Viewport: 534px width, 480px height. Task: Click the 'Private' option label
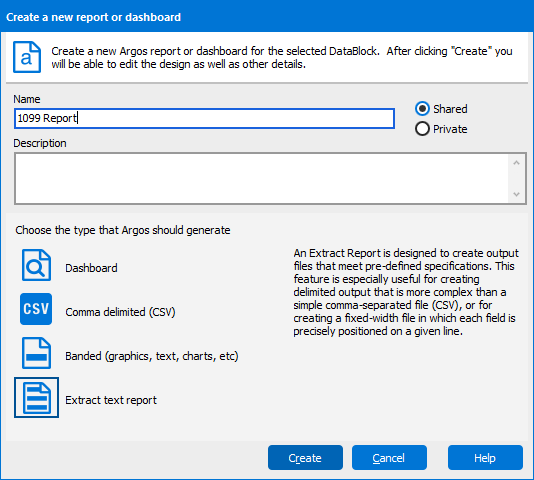coord(450,129)
